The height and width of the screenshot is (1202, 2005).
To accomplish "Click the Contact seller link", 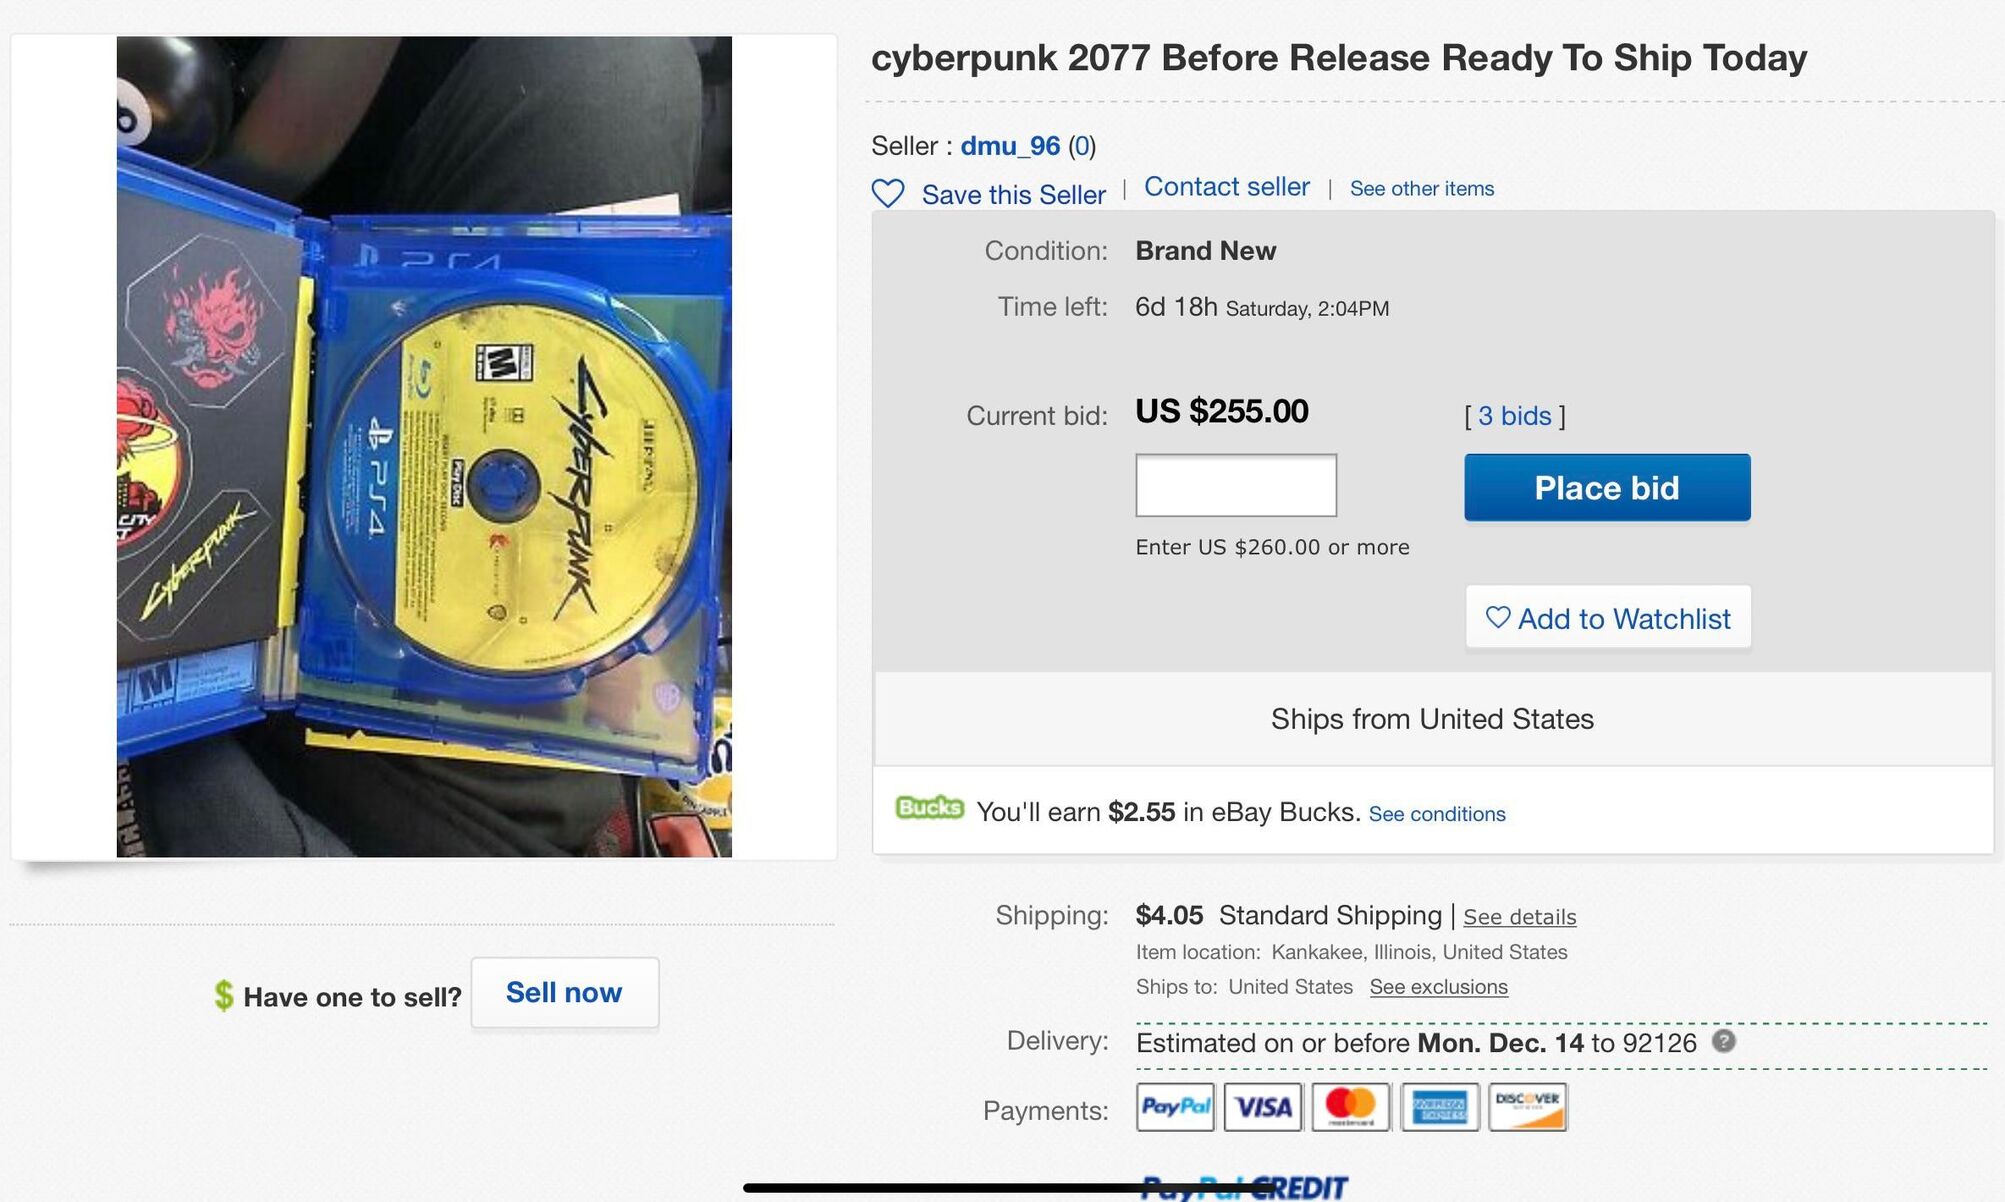I will tap(1226, 187).
